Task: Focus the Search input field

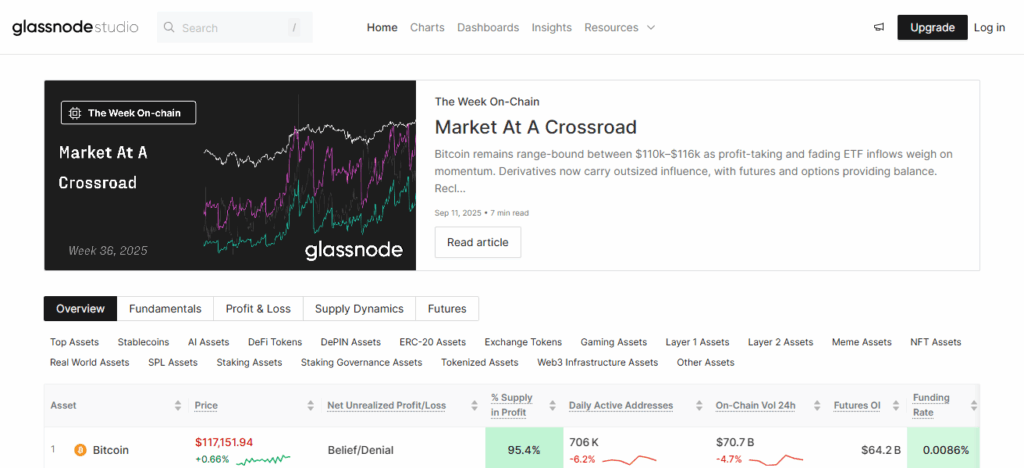Action: click(234, 27)
